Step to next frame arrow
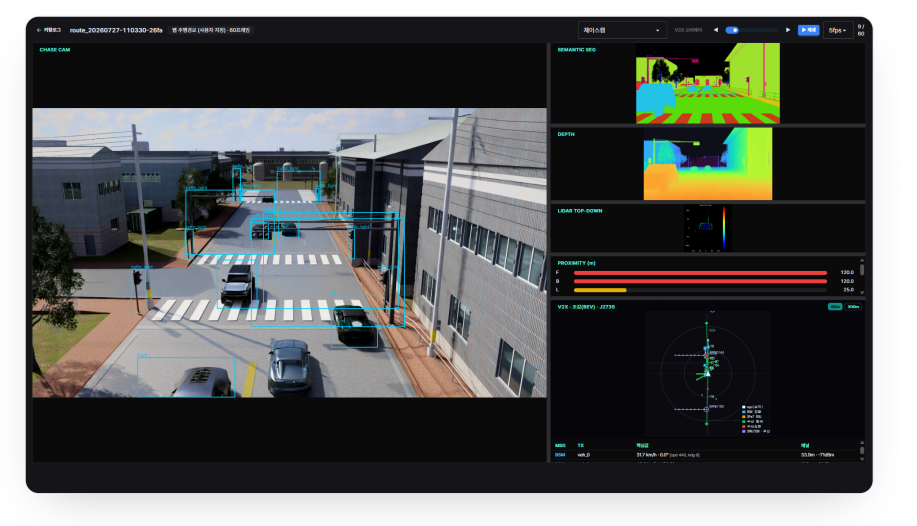Viewport: 917px width, 526px height. [788, 30]
